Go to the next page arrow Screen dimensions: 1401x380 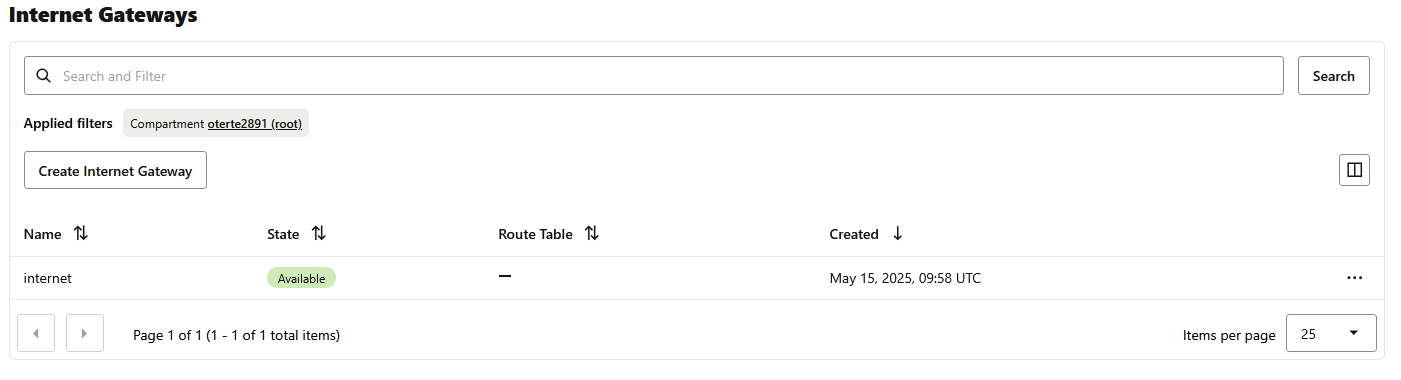point(85,333)
